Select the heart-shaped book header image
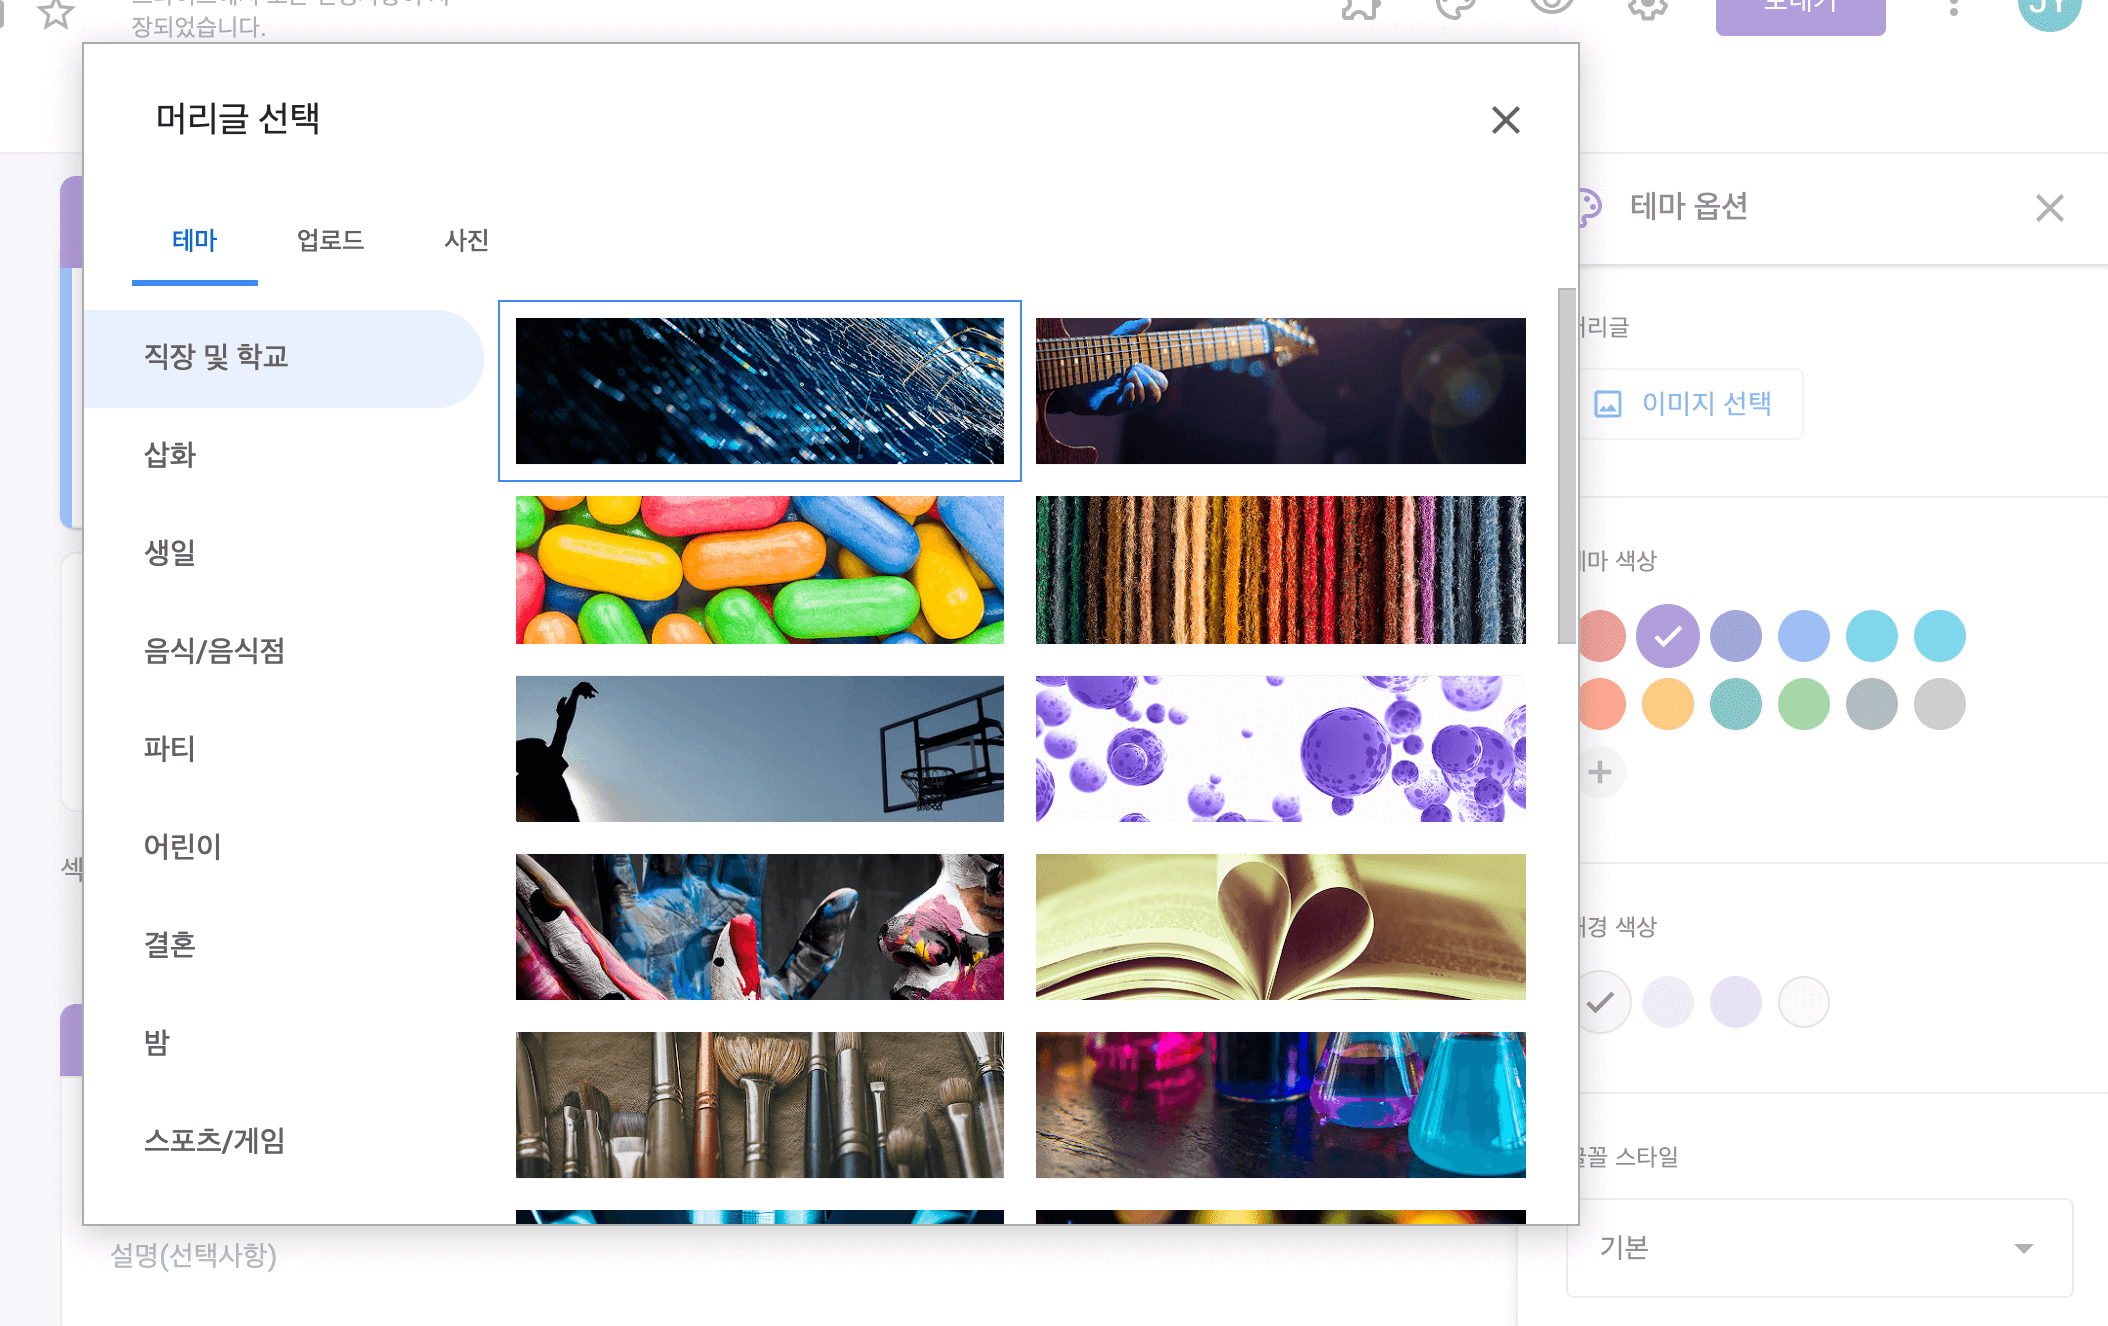 pos(1280,927)
